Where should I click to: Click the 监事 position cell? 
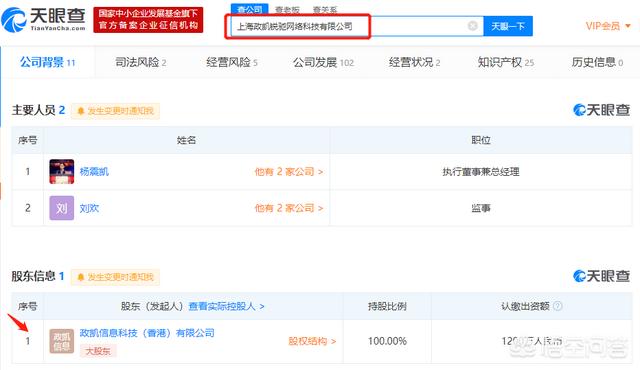pos(481,208)
